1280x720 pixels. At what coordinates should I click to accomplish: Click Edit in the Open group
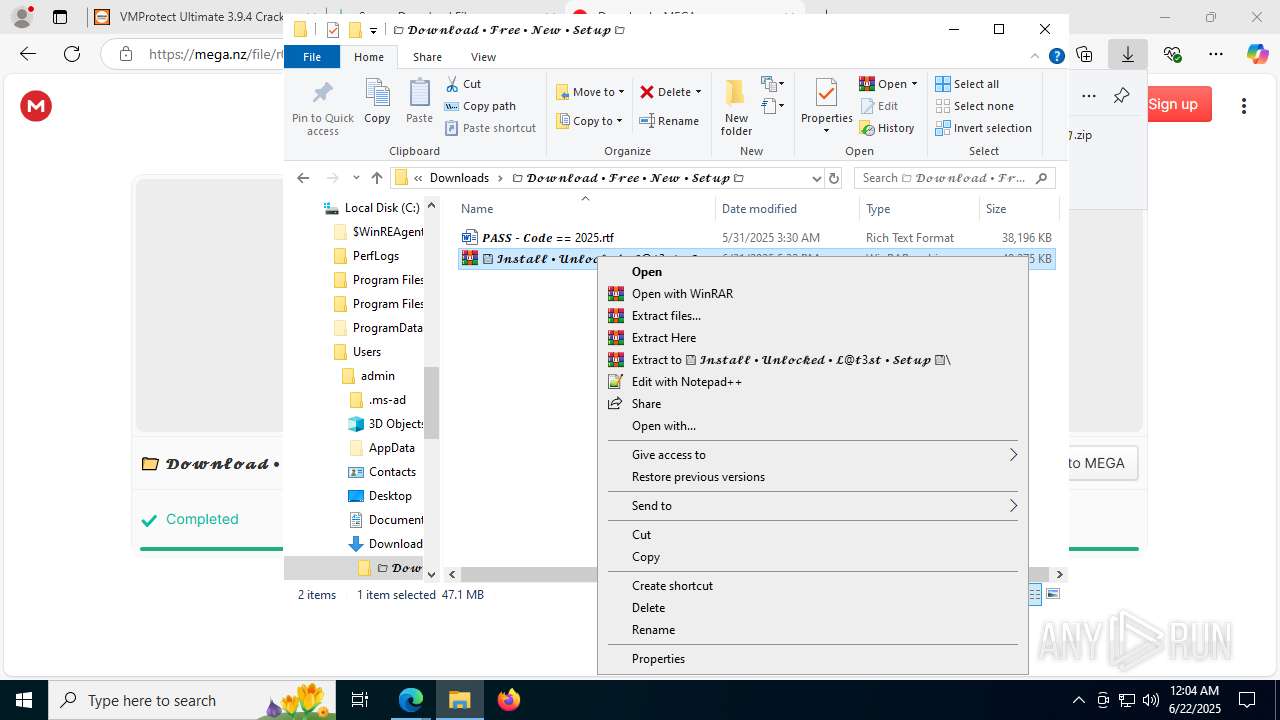coord(879,106)
